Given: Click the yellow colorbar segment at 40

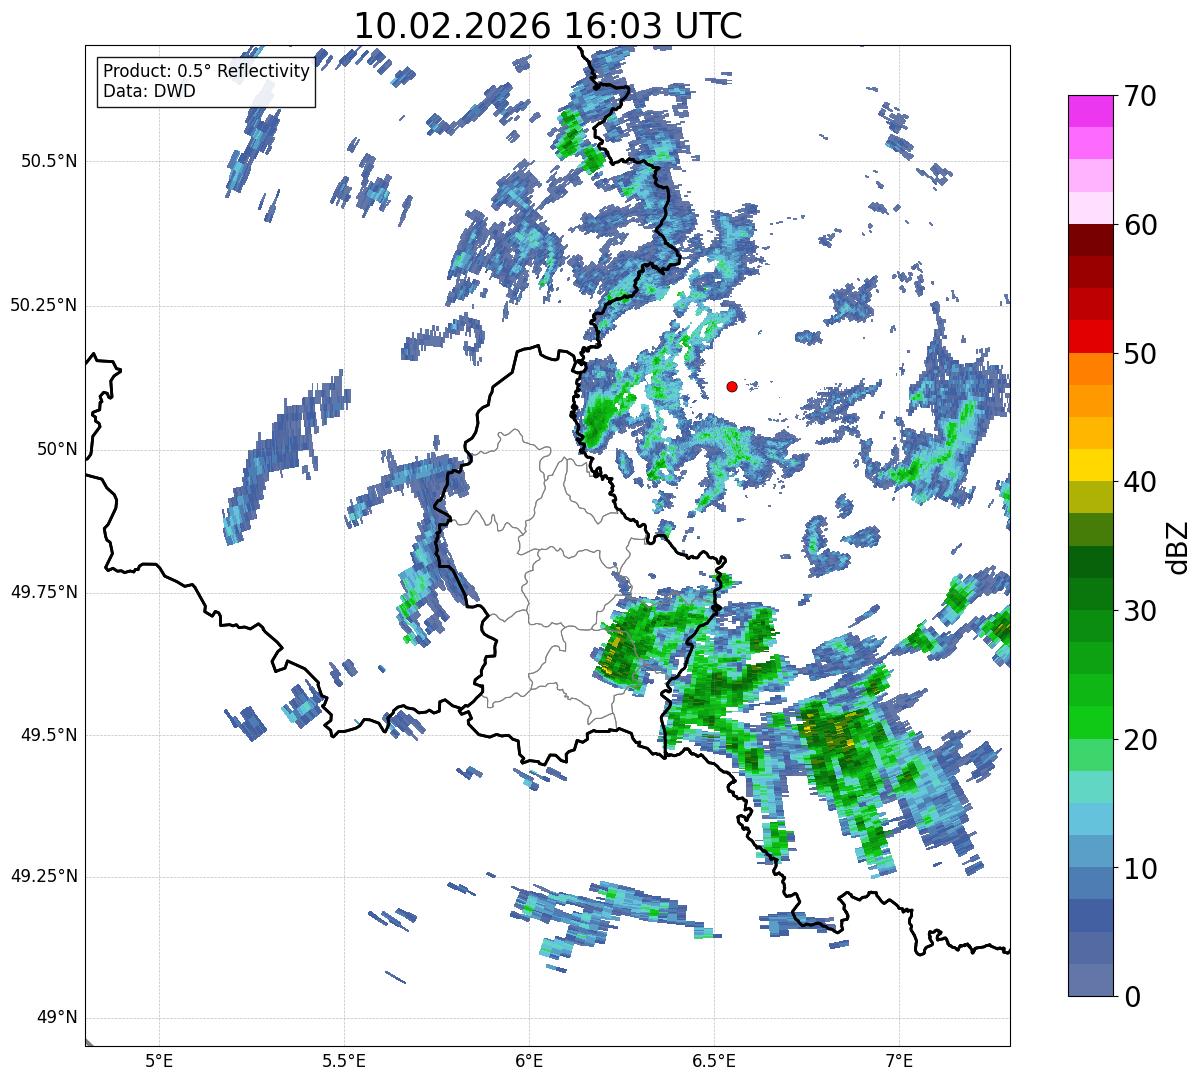Looking at the screenshot, I should coord(1090,466).
